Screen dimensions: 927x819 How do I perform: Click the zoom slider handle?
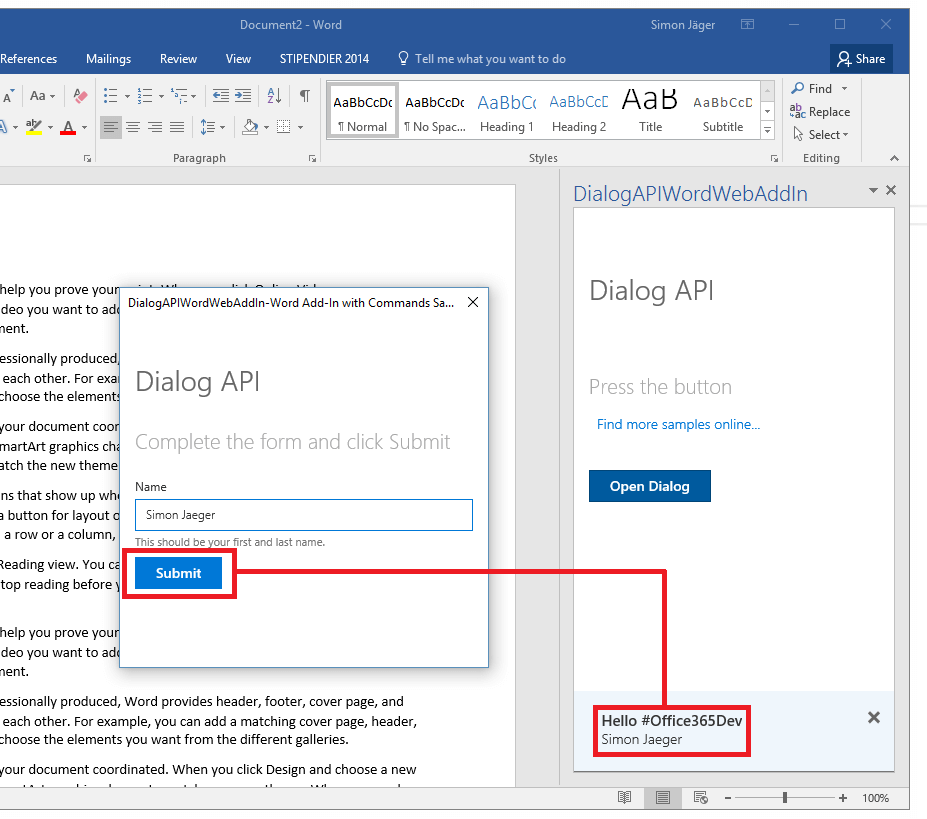(x=785, y=797)
